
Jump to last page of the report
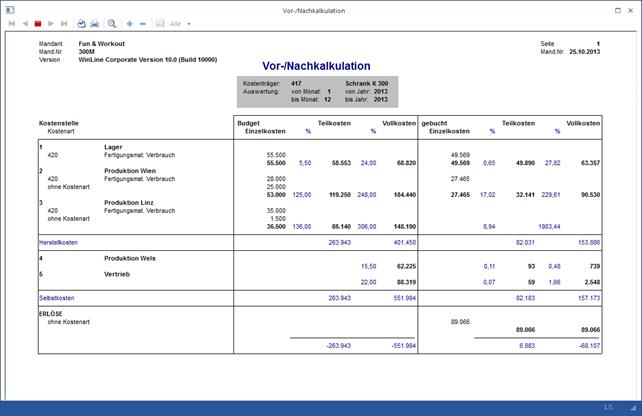[x=63, y=23]
